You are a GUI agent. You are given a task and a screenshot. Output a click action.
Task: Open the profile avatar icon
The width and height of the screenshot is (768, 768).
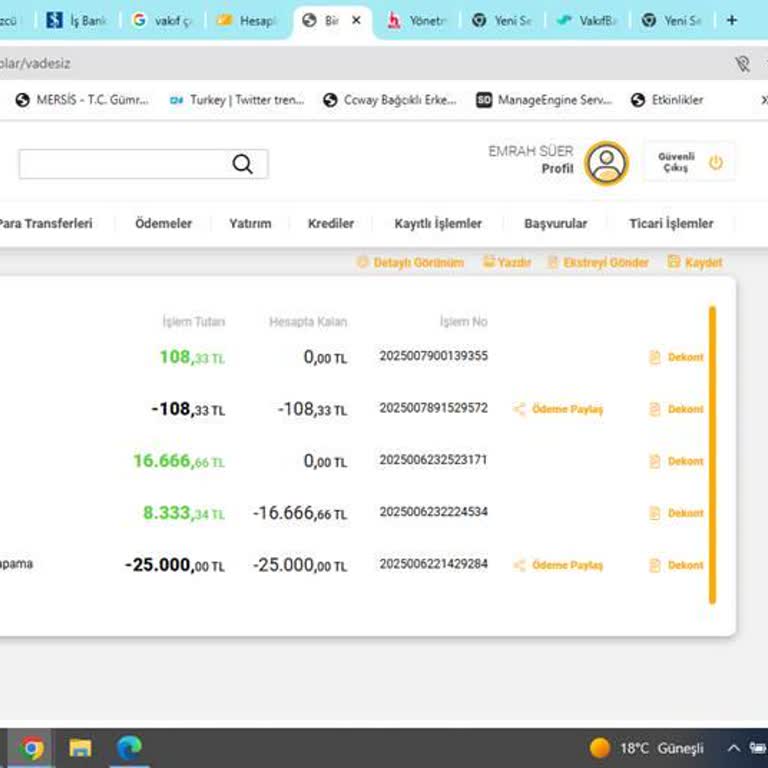606,163
